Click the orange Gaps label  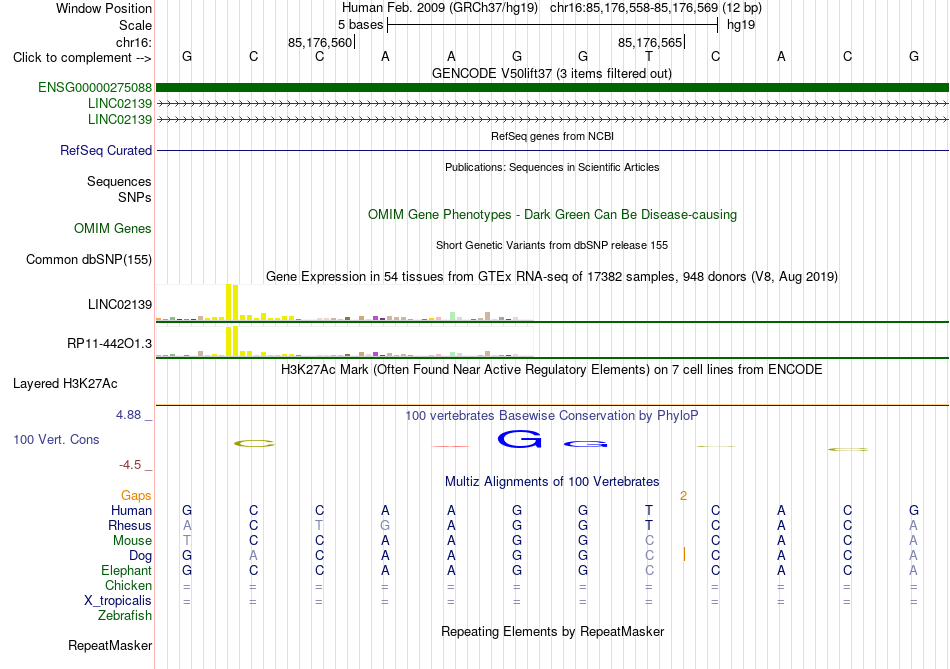(136, 496)
